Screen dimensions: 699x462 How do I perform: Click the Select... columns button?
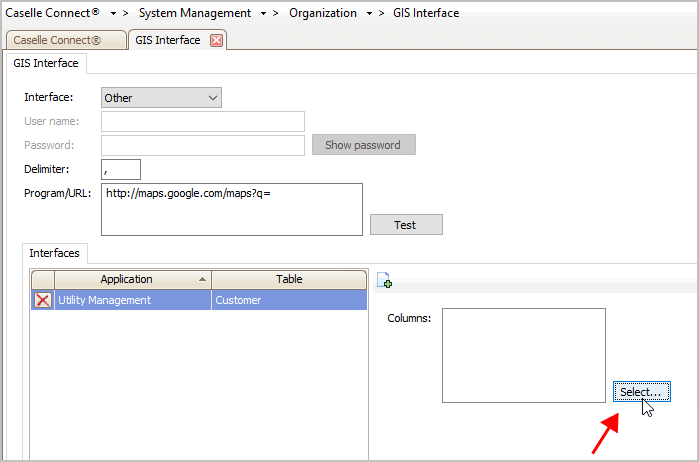pos(641,392)
